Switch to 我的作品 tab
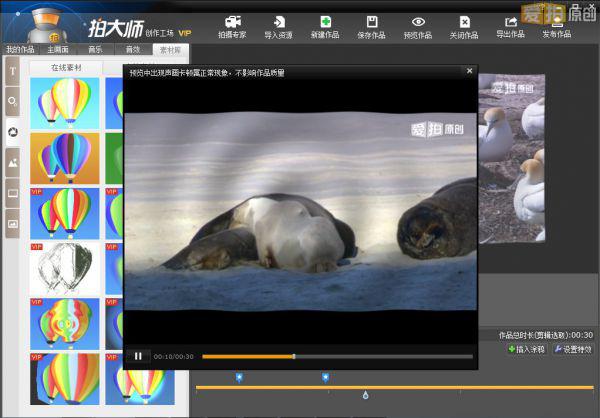Image resolution: width=600 pixels, height=418 pixels. 20,49
